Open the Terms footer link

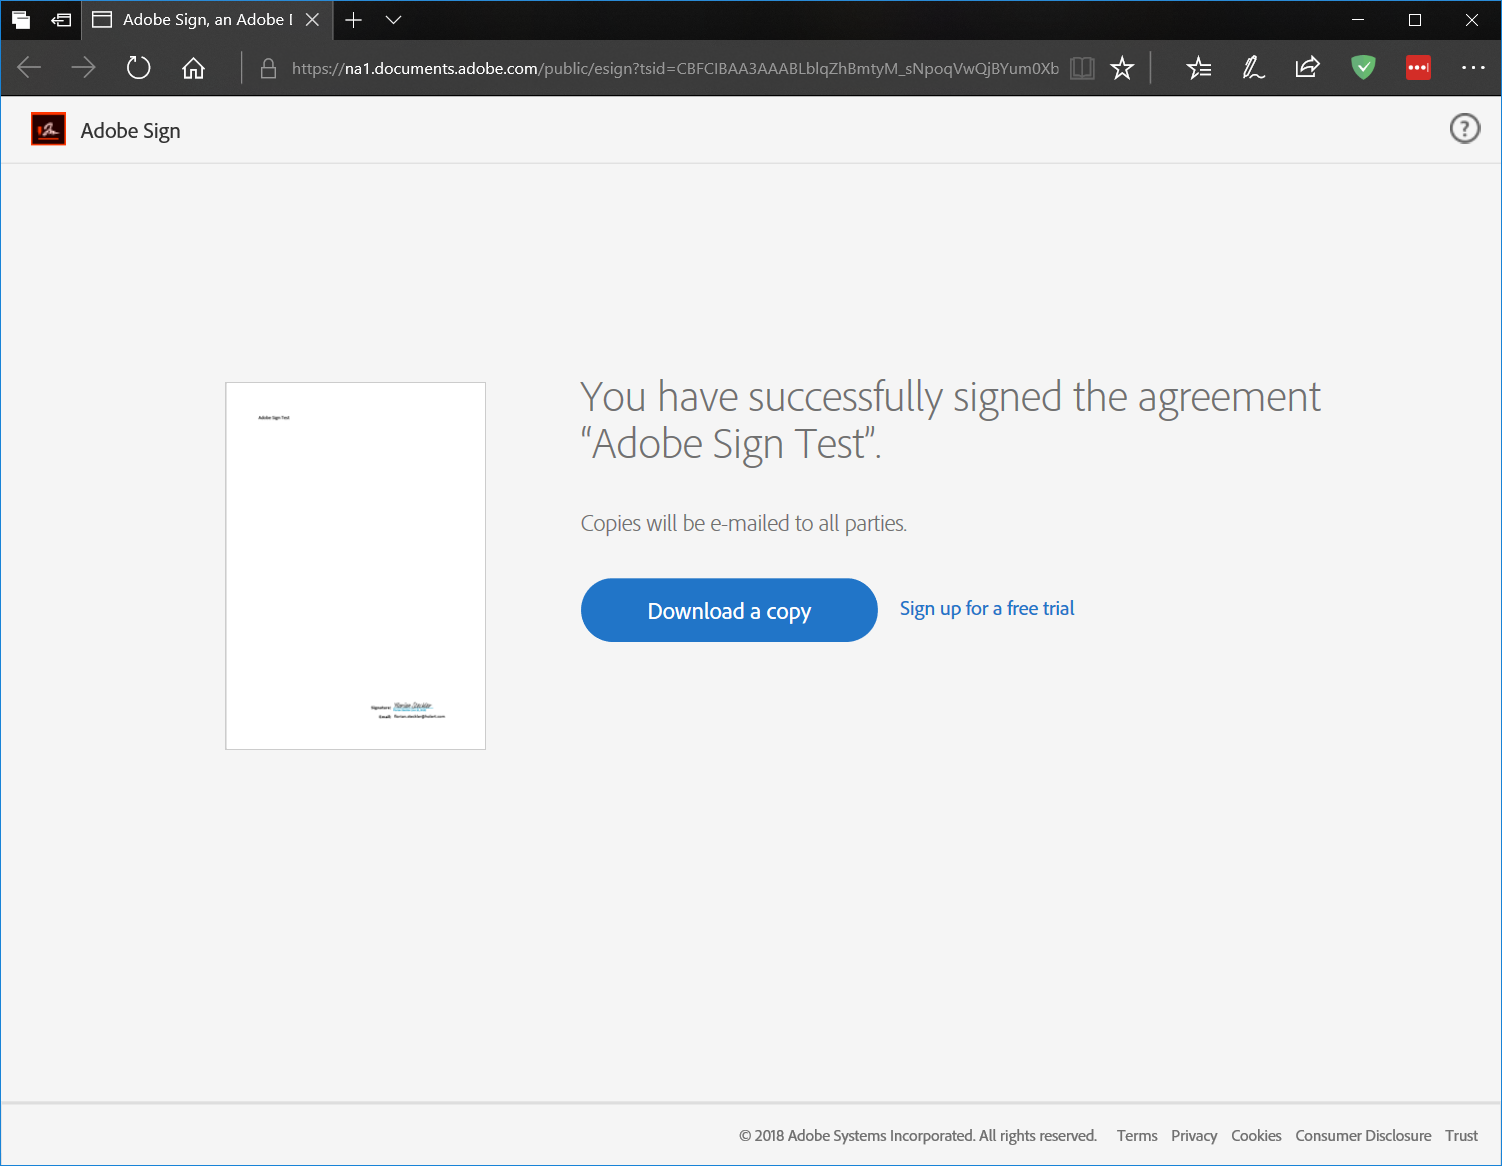pos(1137,1136)
